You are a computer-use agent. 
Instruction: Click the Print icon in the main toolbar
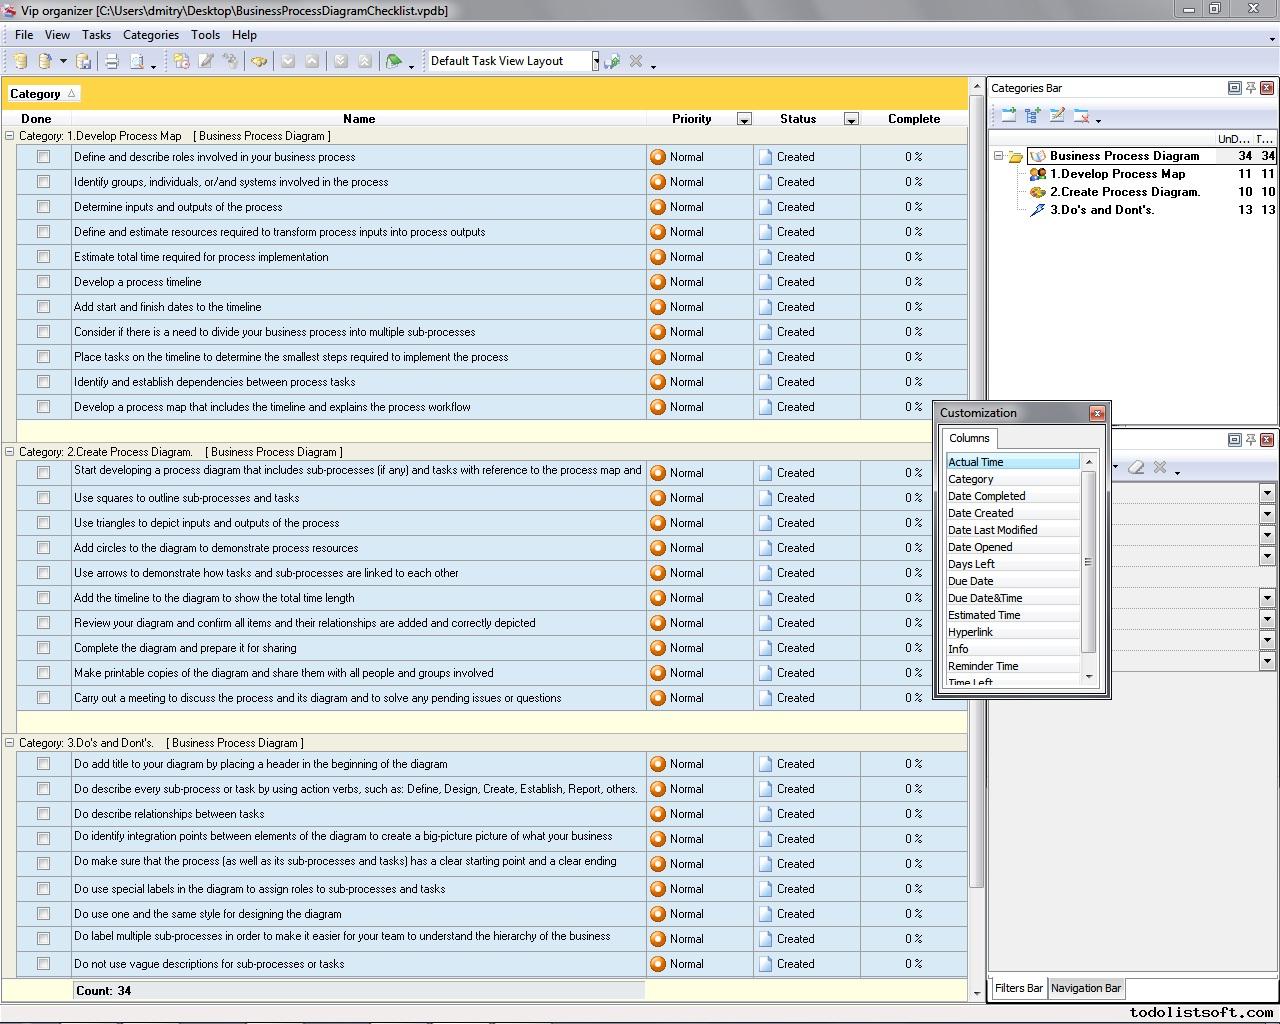112,62
